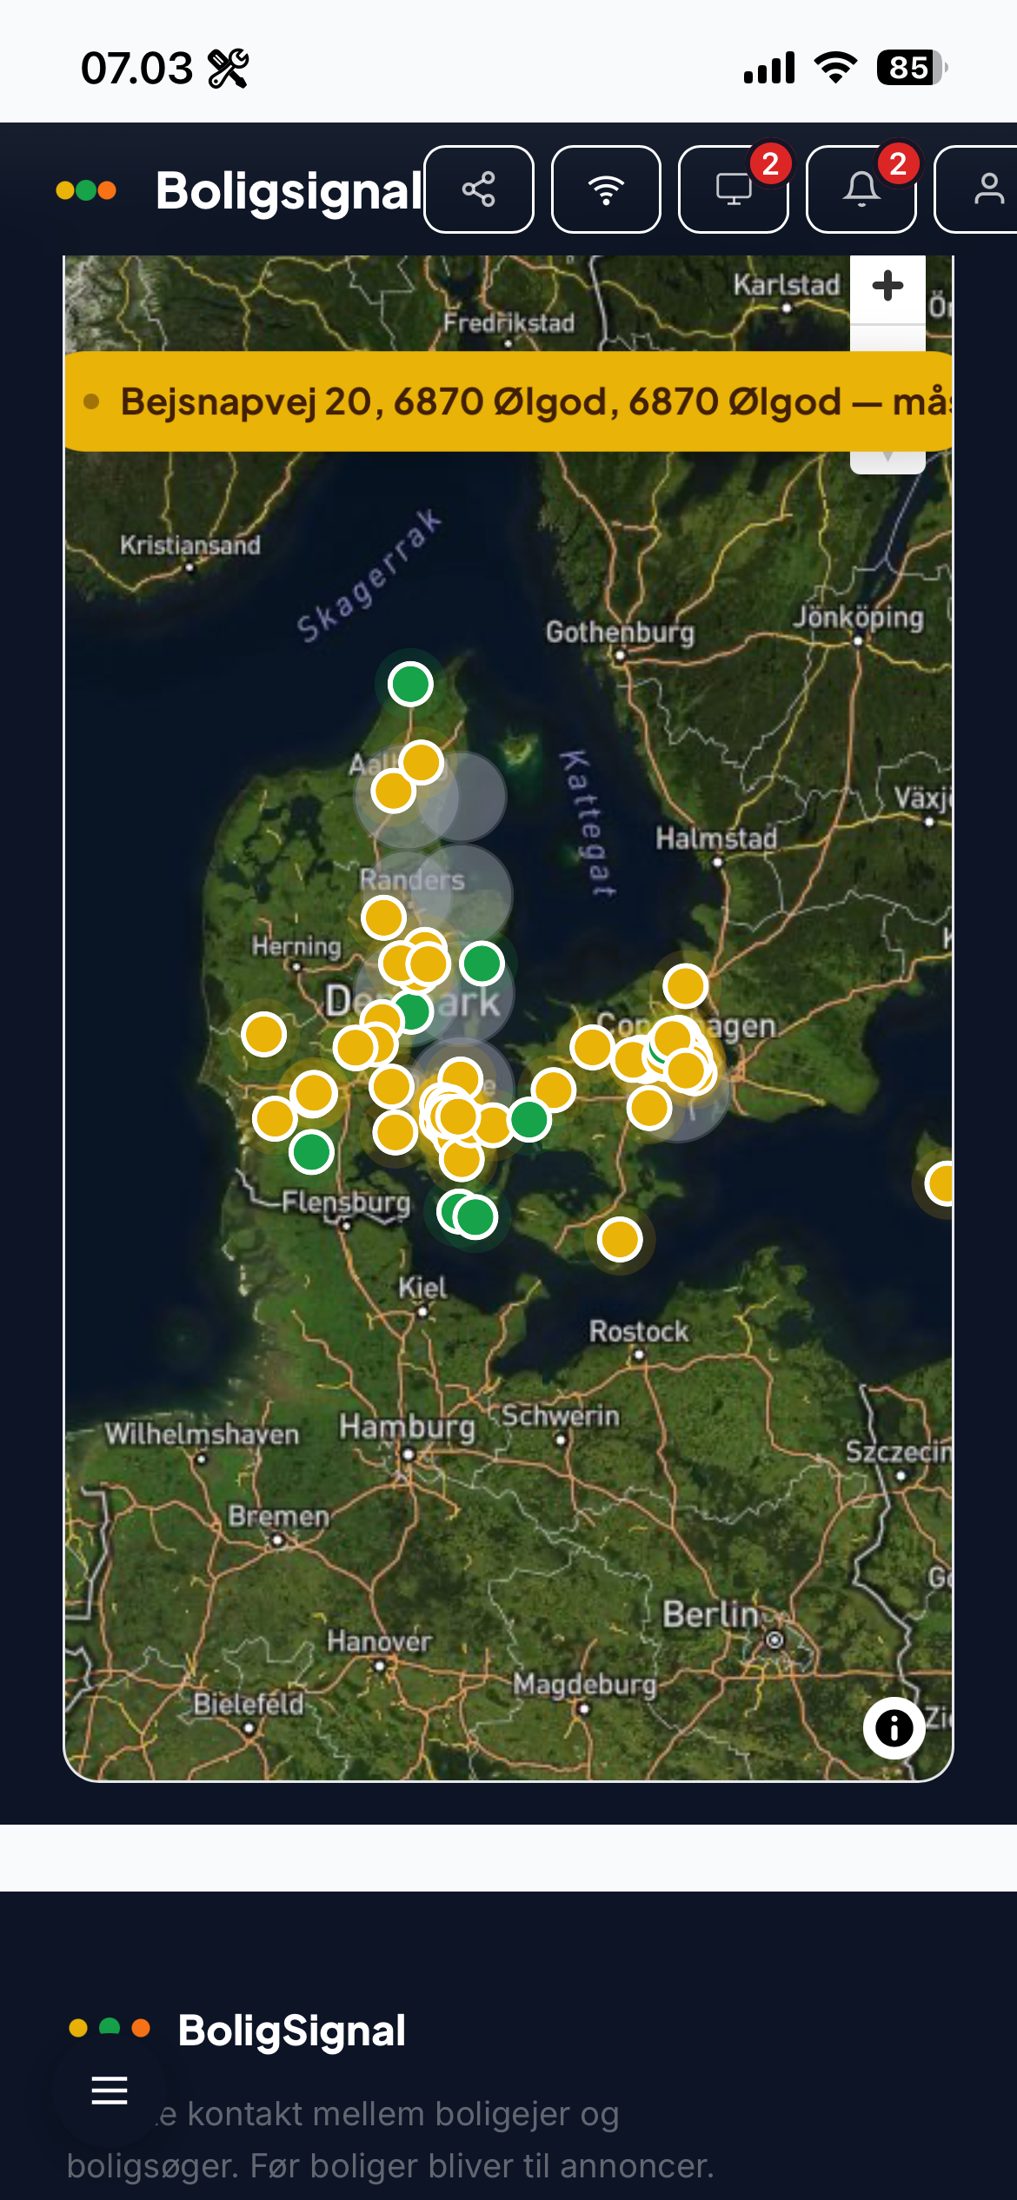Tap the Bejsnapvej 20, 6870 Ølgod banner
This screenshot has height=2200, width=1017.
click(x=508, y=401)
